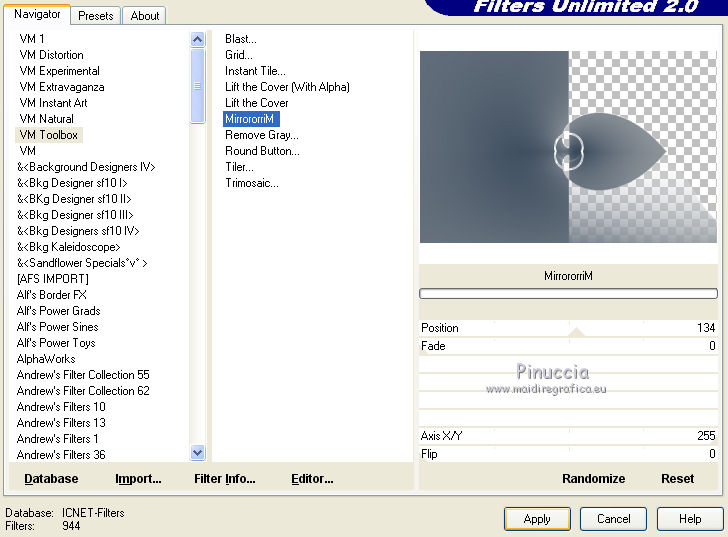Choose the Tiler... filter
The image size is (728, 537).
(x=239, y=167)
